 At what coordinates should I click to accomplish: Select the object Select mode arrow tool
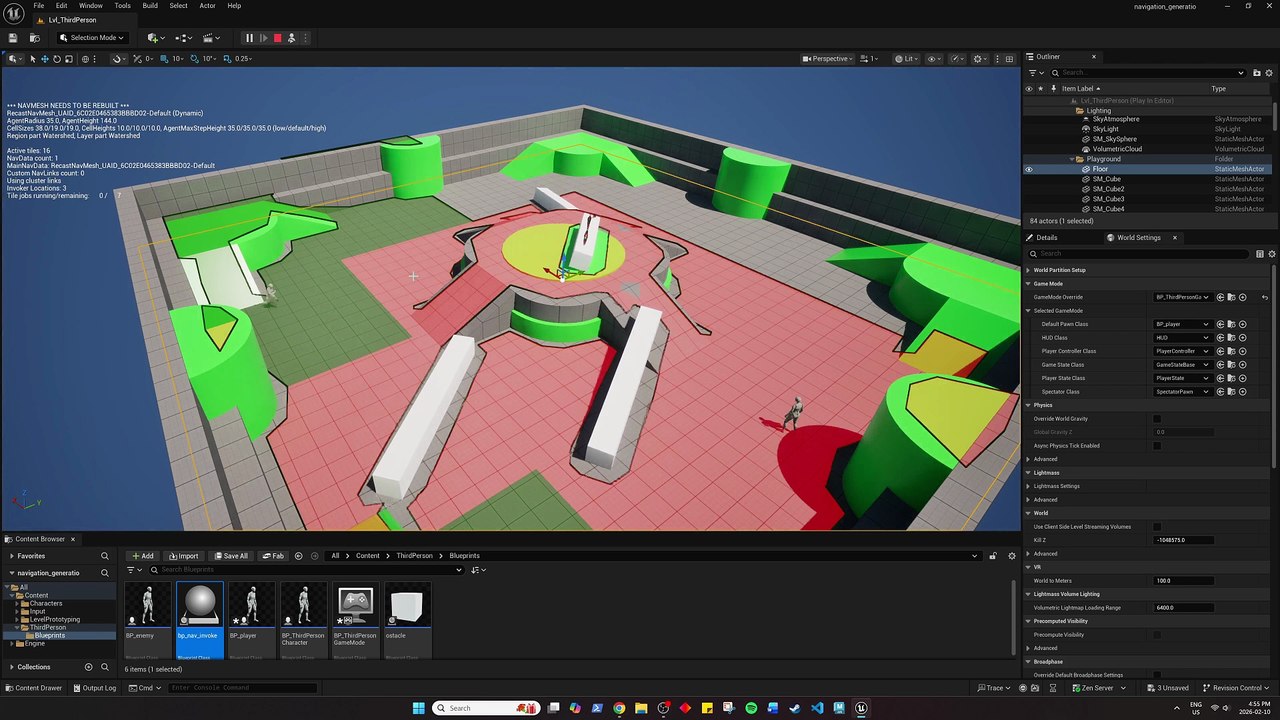(x=33, y=59)
